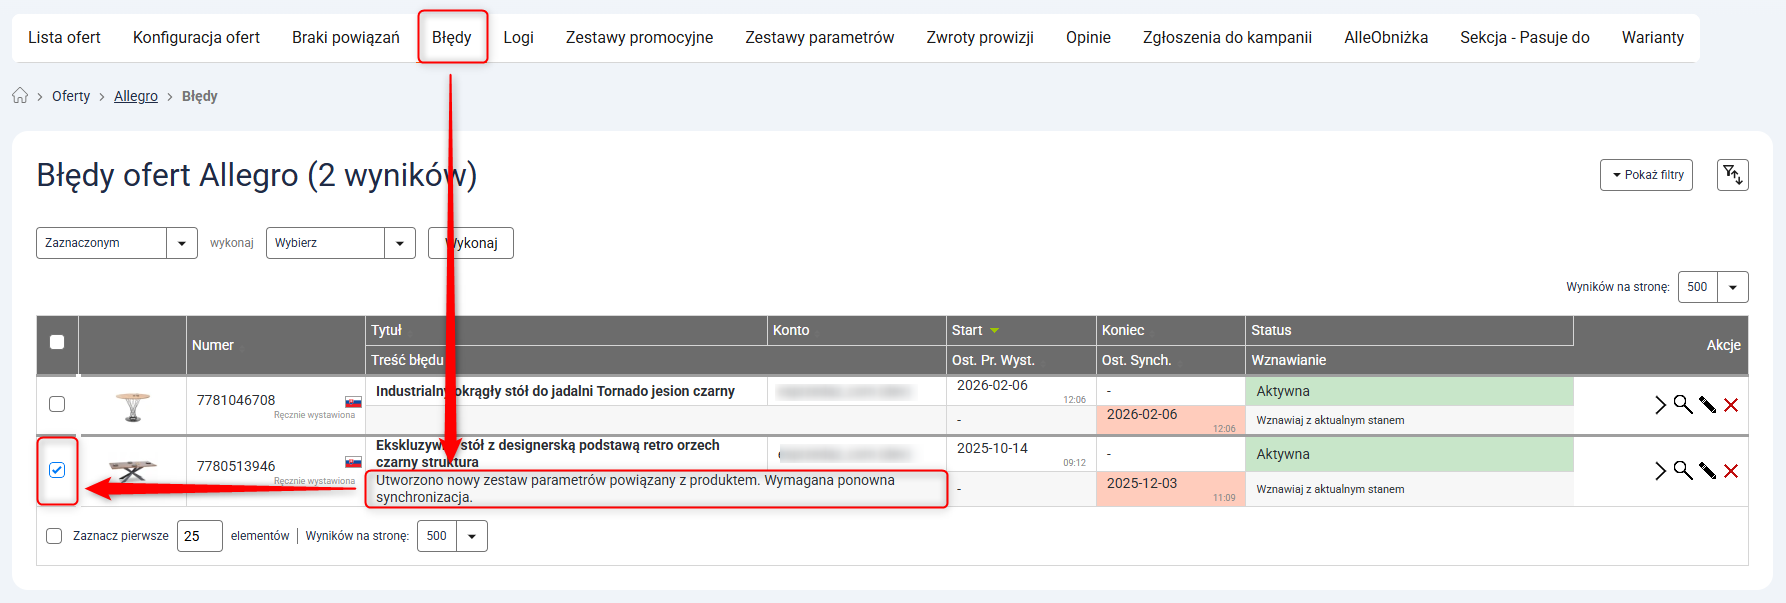Open the 'Zaznaczonym' dropdown
Screen dimensions: 1786x603
tap(116, 243)
